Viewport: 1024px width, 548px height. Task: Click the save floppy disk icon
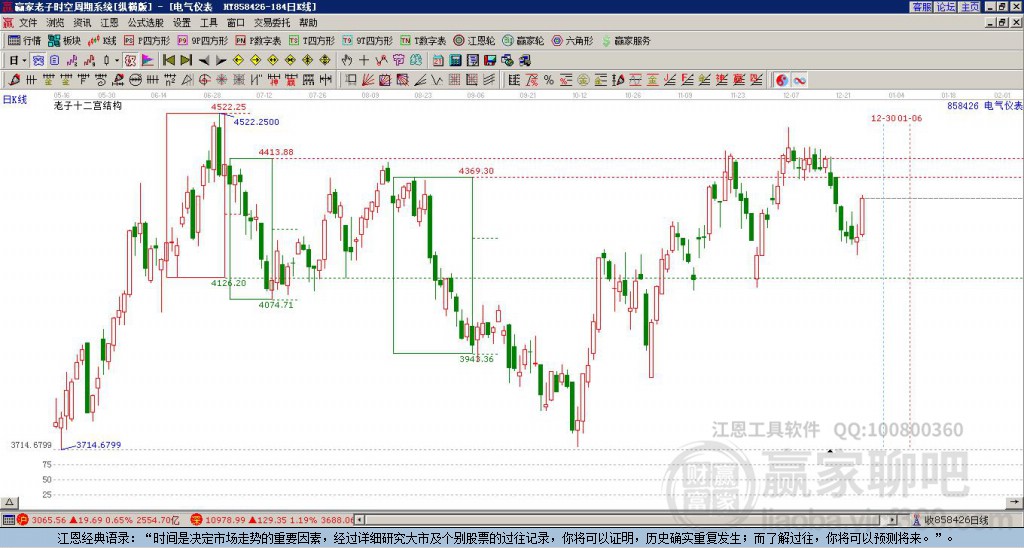[x=490, y=61]
